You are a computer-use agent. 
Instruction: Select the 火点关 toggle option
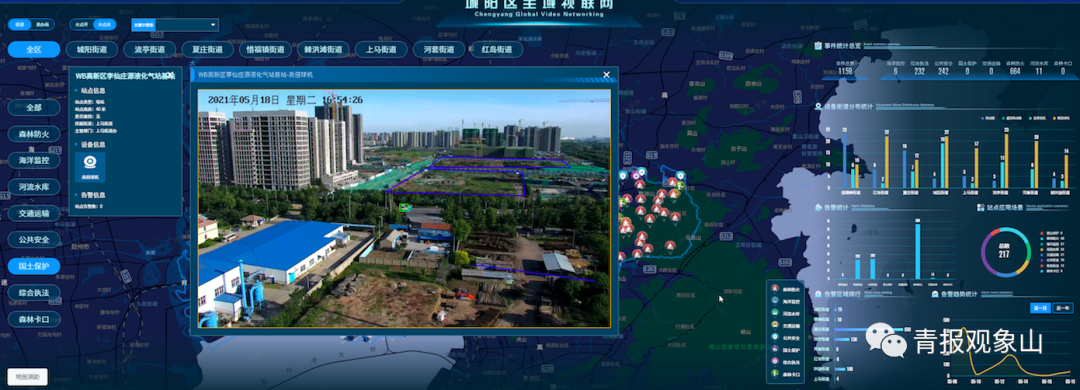[104, 25]
